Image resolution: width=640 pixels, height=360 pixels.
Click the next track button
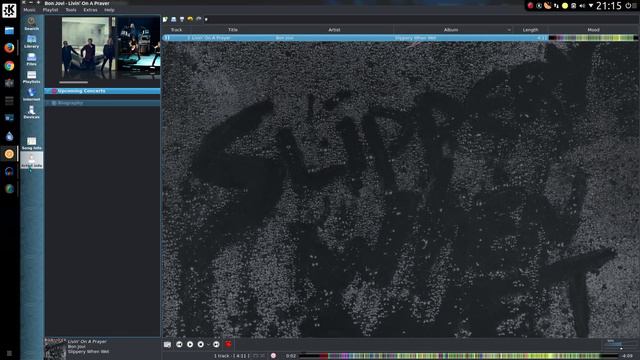click(216, 344)
